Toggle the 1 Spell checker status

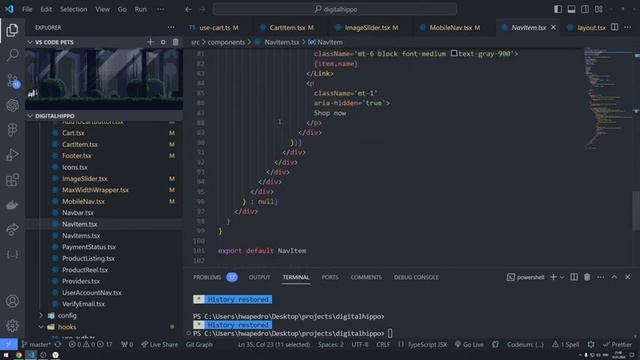point(565,344)
